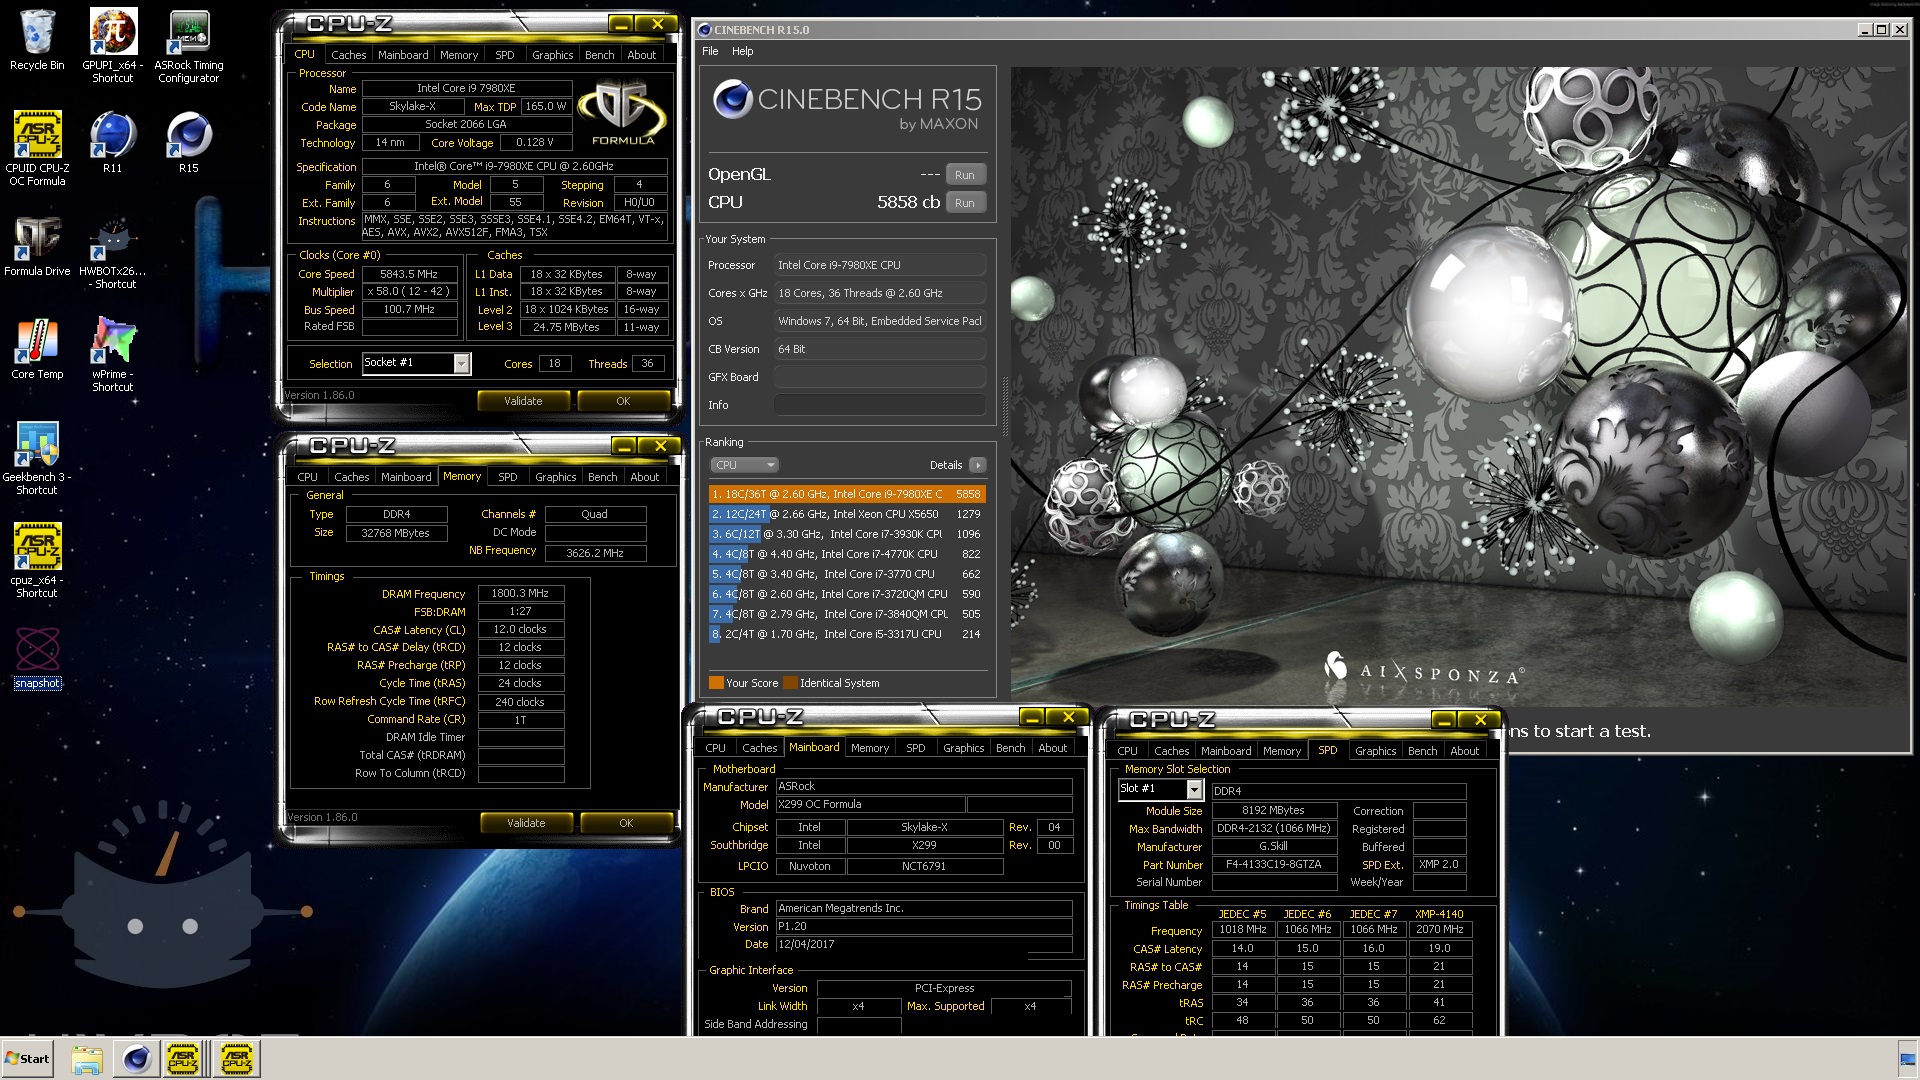Open the CPU ranking category dropdown
Image resolution: width=1920 pixels, height=1080 pixels.
point(744,465)
